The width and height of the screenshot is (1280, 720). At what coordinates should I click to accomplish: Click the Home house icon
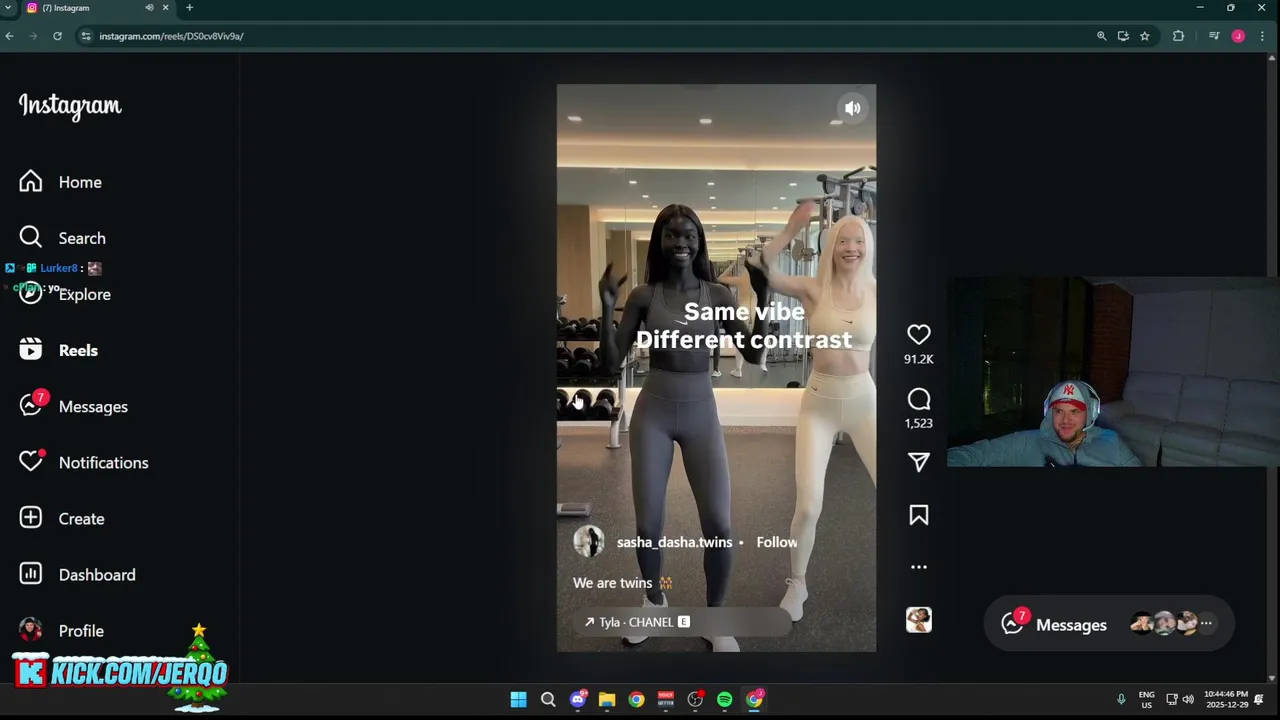[31, 181]
